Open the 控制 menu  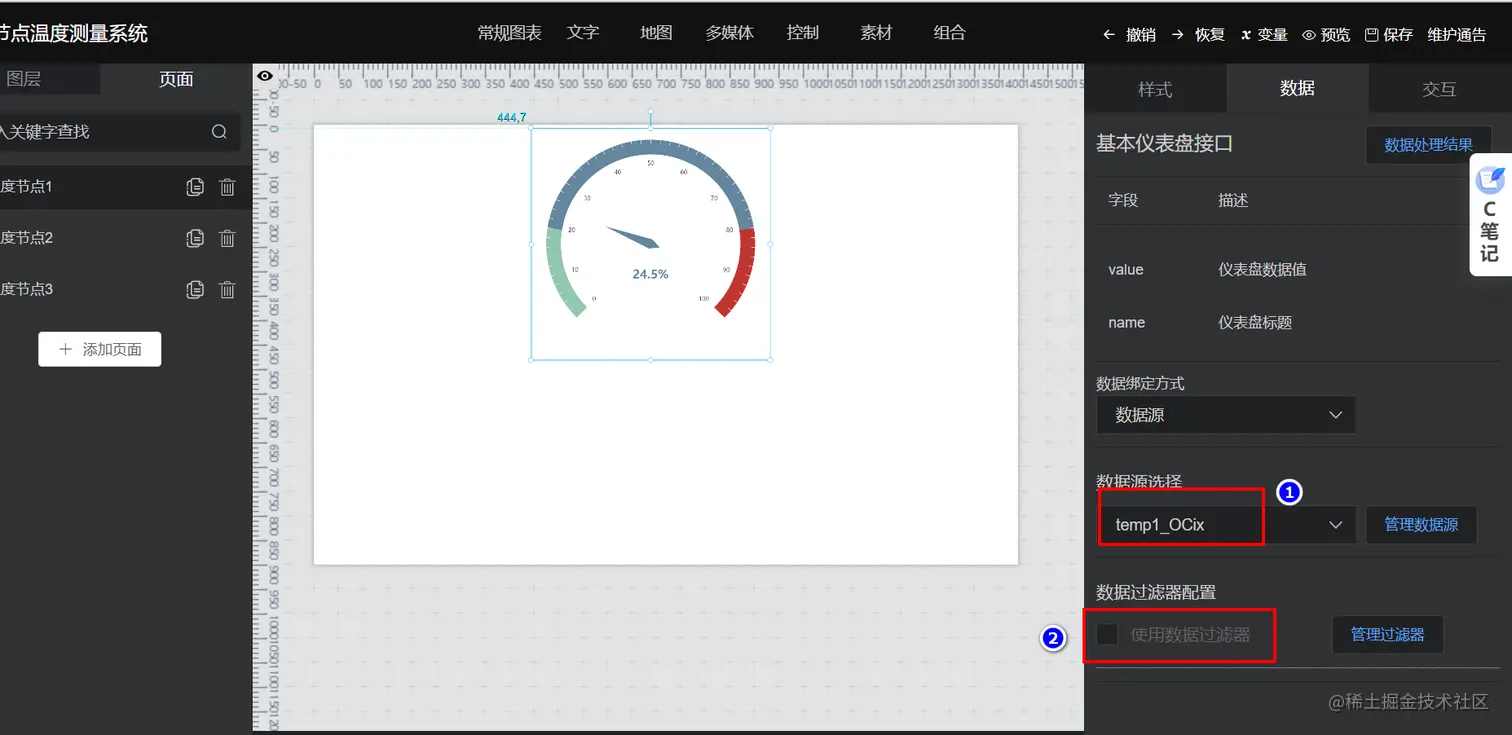tap(803, 33)
